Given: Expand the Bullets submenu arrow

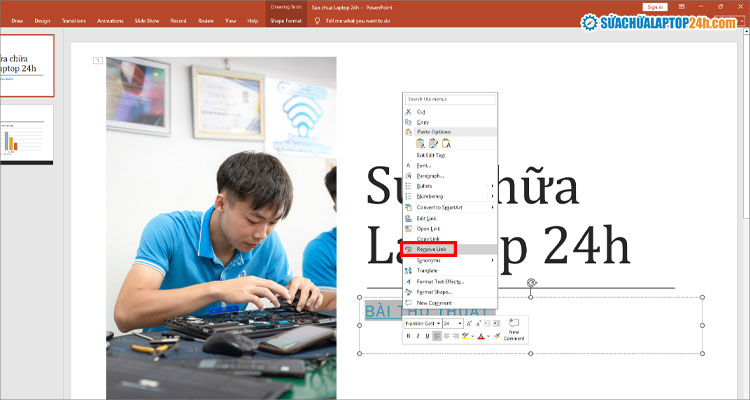Looking at the screenshot, I should click(x=492, y=186).
